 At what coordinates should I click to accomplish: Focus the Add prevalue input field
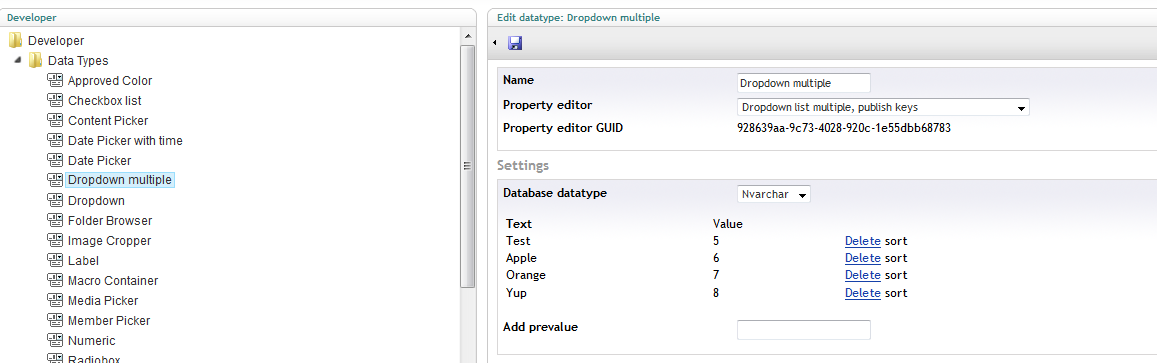point(804,330)
